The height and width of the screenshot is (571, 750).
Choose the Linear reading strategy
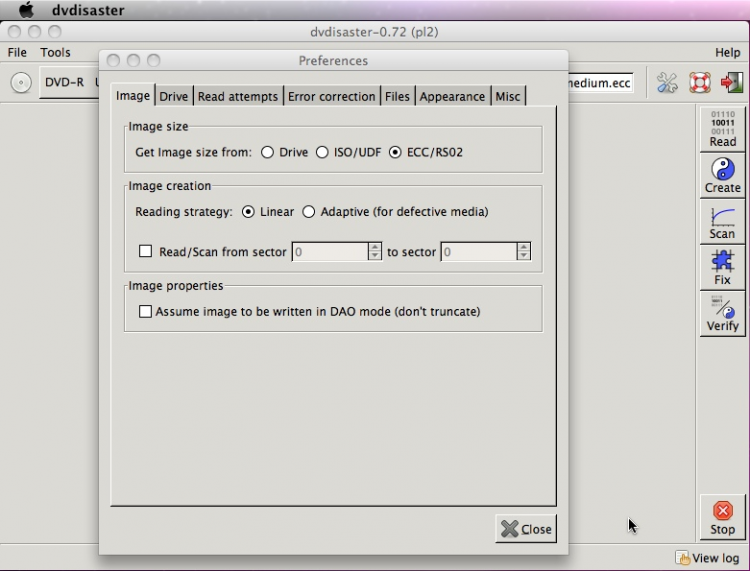248,211
